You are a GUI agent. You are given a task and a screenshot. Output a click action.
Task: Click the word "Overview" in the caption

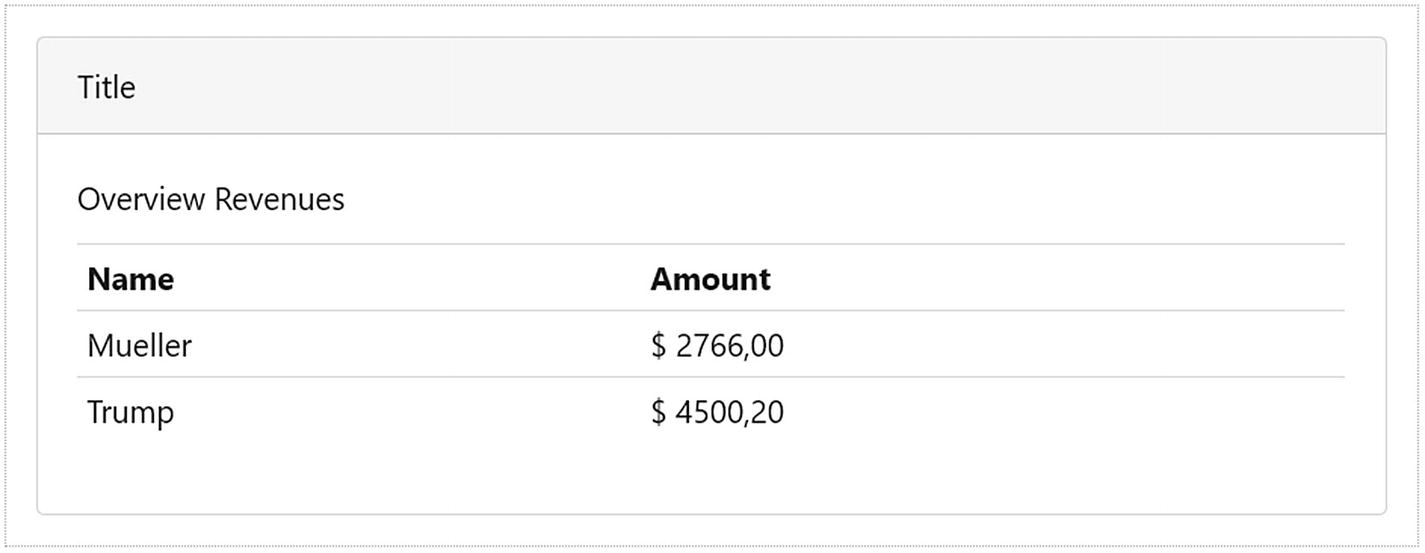click(143, 199)
